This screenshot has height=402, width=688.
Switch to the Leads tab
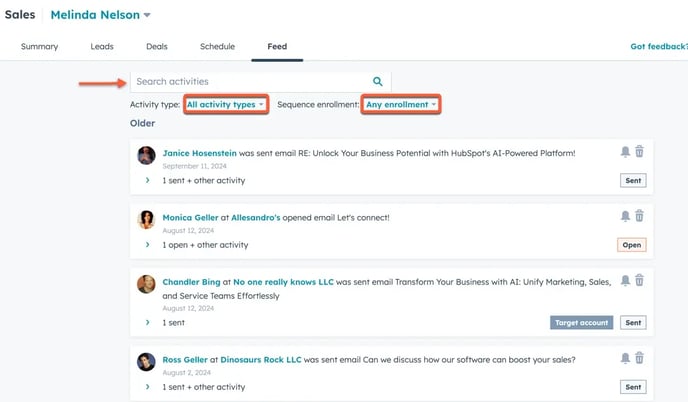102,47
